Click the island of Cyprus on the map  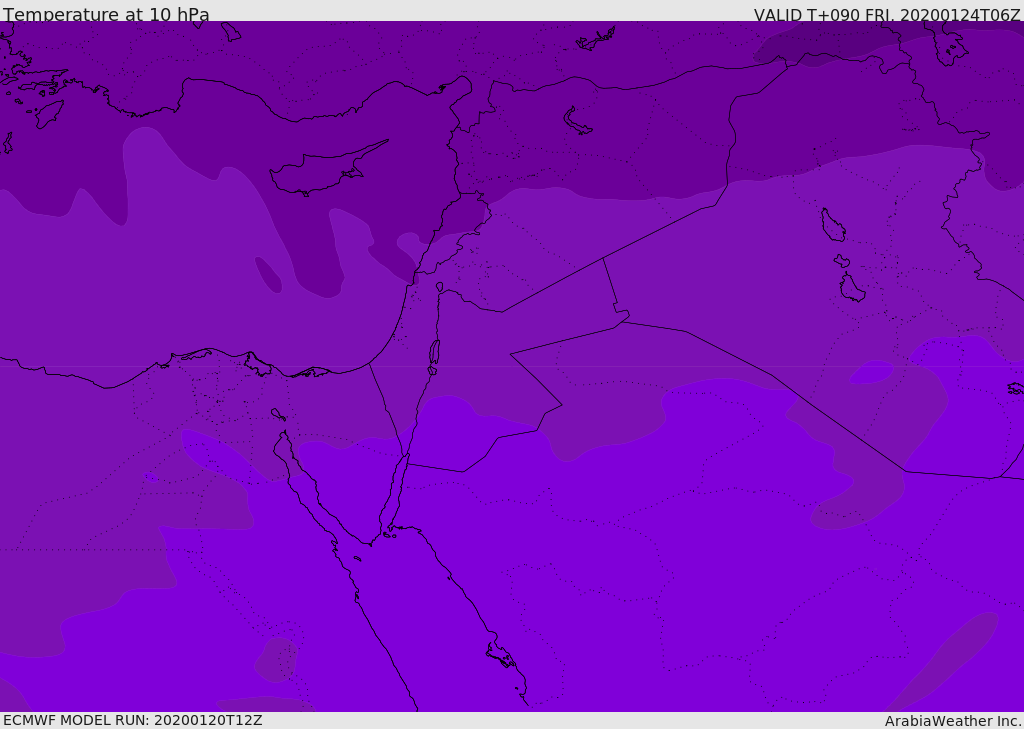pyautogui.click(x=327, y=170)
